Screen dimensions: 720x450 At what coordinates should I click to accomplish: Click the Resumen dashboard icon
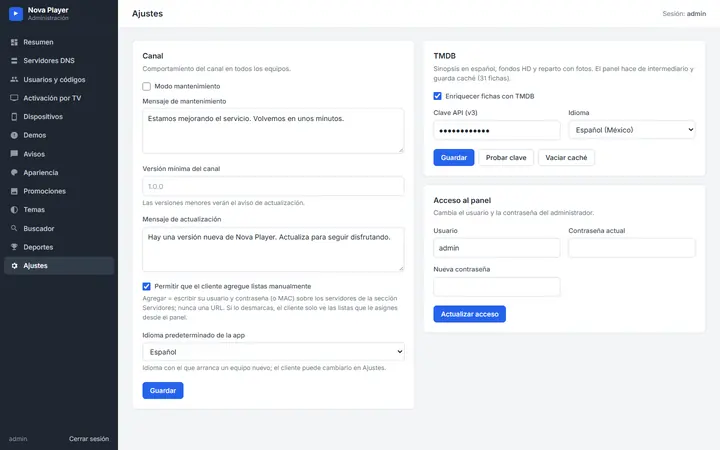(14, 42)
